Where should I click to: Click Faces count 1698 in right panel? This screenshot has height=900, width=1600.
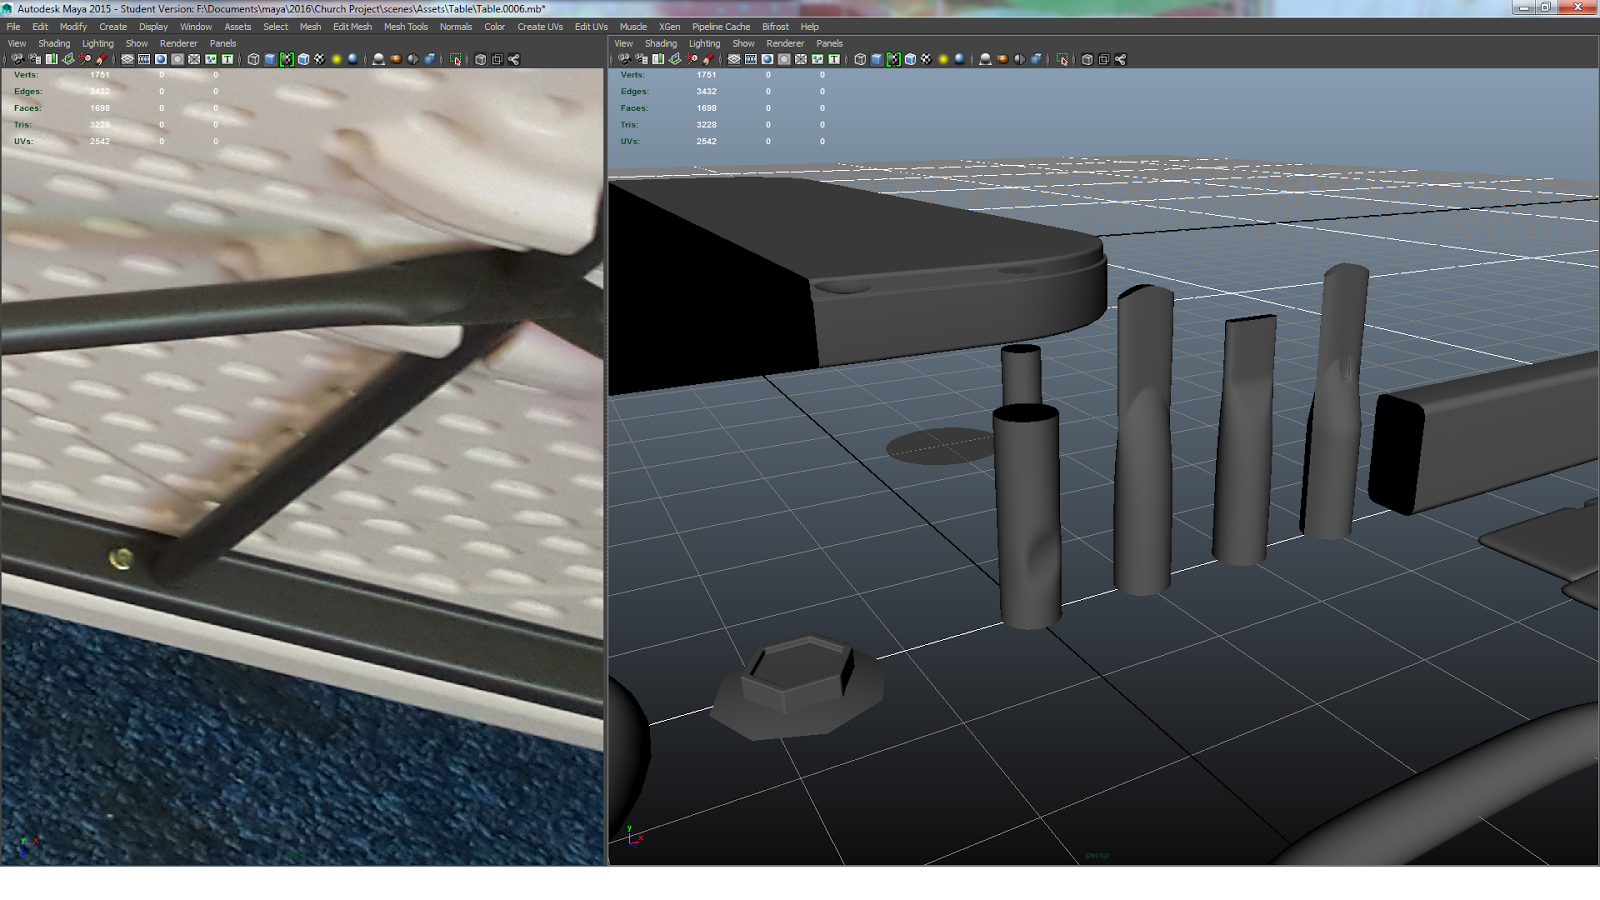(x=707, y=108)
